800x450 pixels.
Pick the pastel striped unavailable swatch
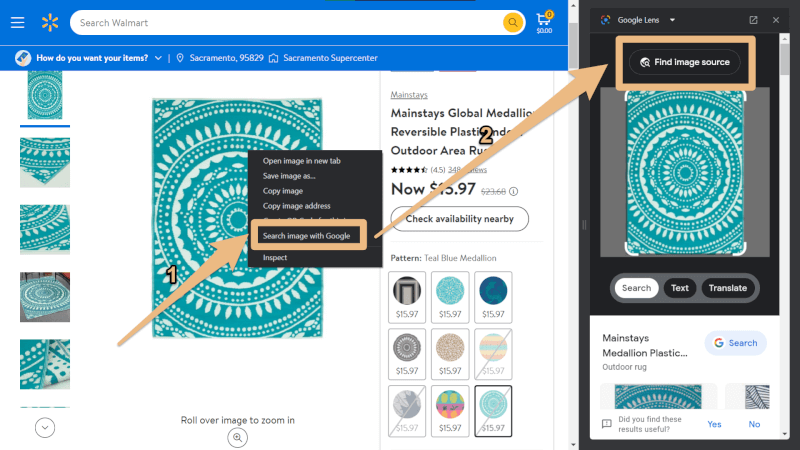(x=493, y=354)
